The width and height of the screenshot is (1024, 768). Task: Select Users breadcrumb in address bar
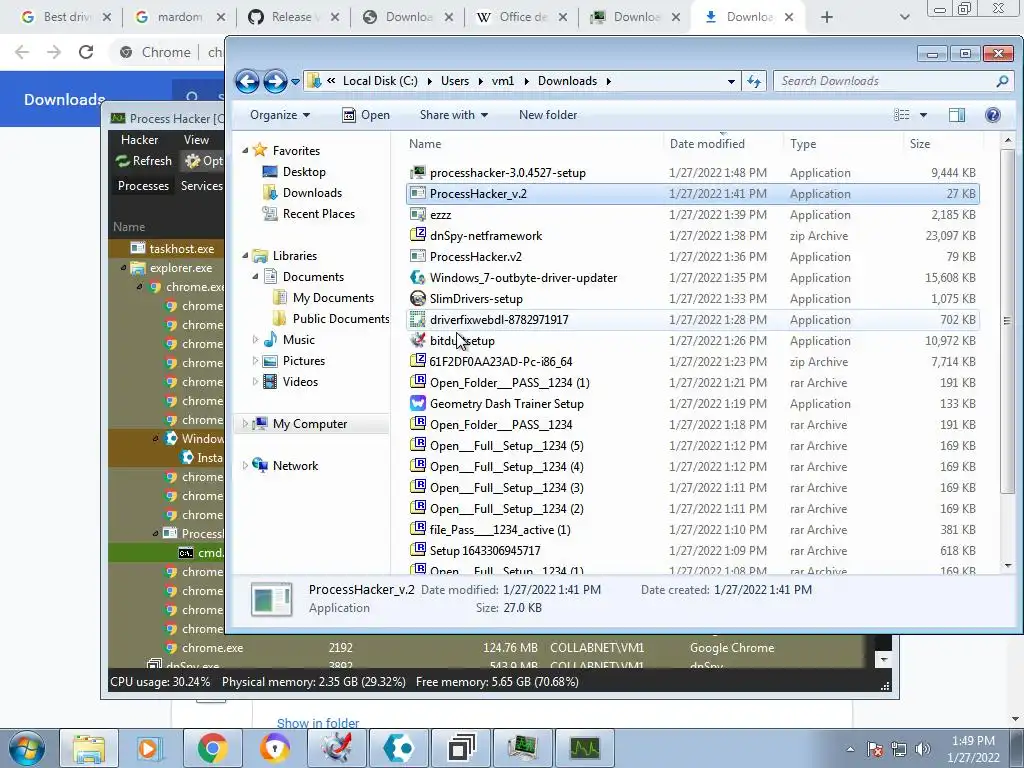(x=455, y=81)
